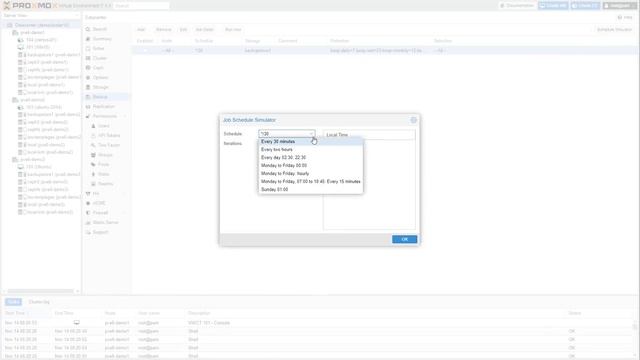Select 'Monday to Friday, 07:00 to 18:45: Every 15 minutes'
The height and width of the screenshot is (360, 640).
click(x=311, y=181)
